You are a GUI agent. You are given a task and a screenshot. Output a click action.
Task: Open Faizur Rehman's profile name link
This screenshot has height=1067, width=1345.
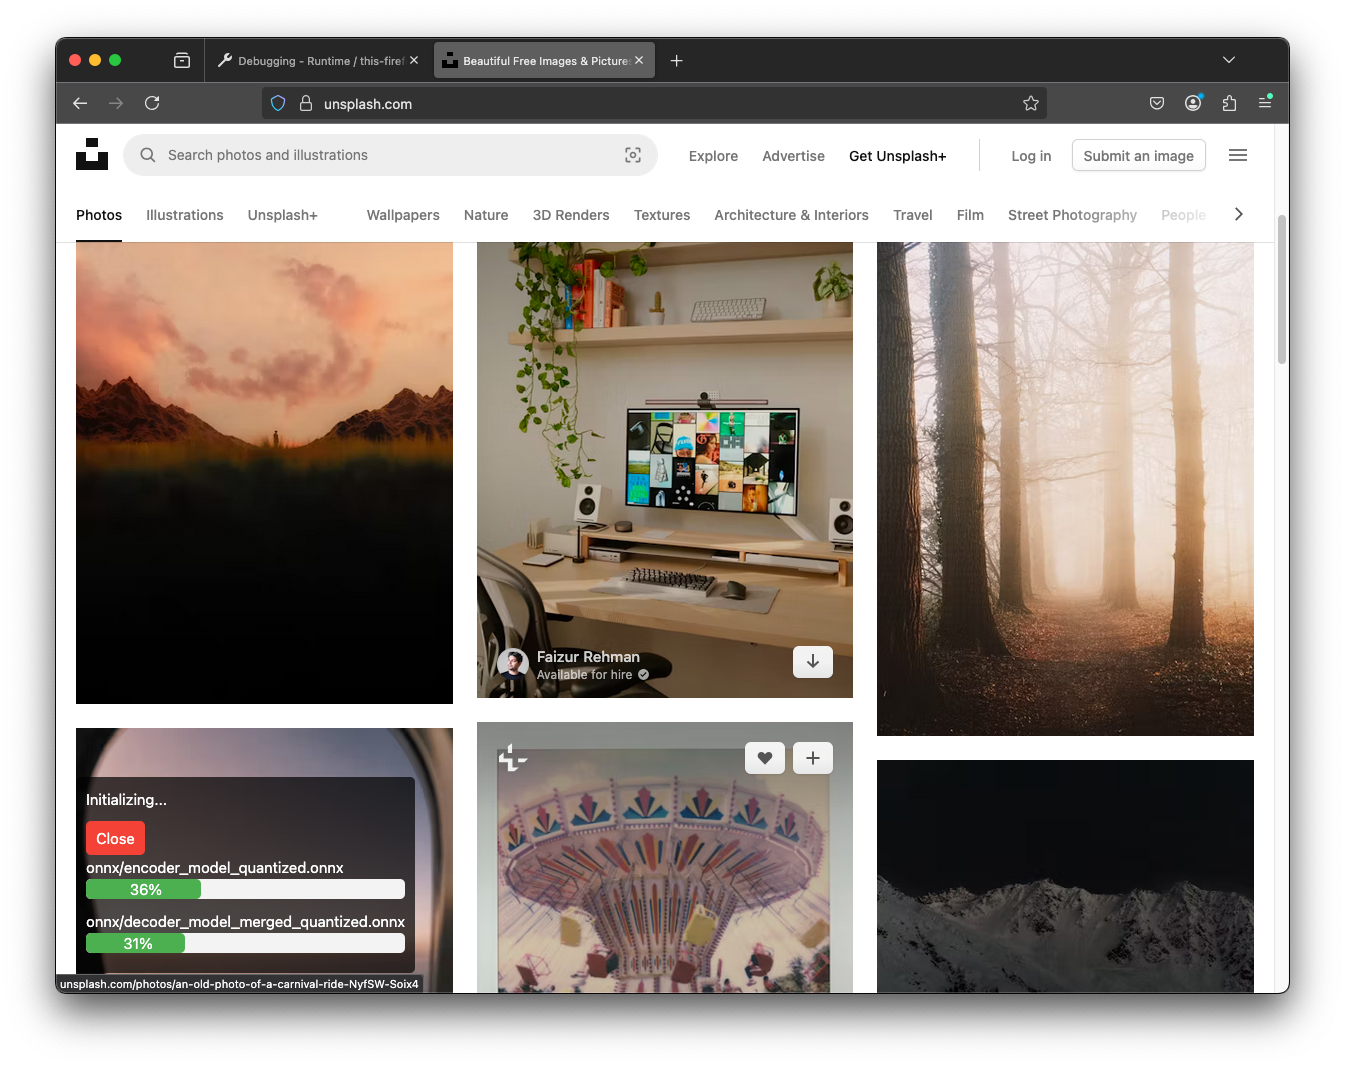point(588,656)
